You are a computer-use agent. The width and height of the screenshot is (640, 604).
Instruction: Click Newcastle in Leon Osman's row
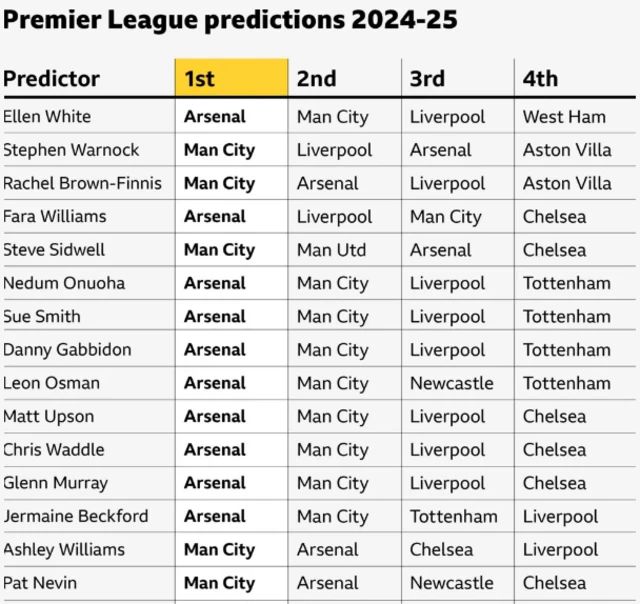pyautogui.click(x=451, y=383)
